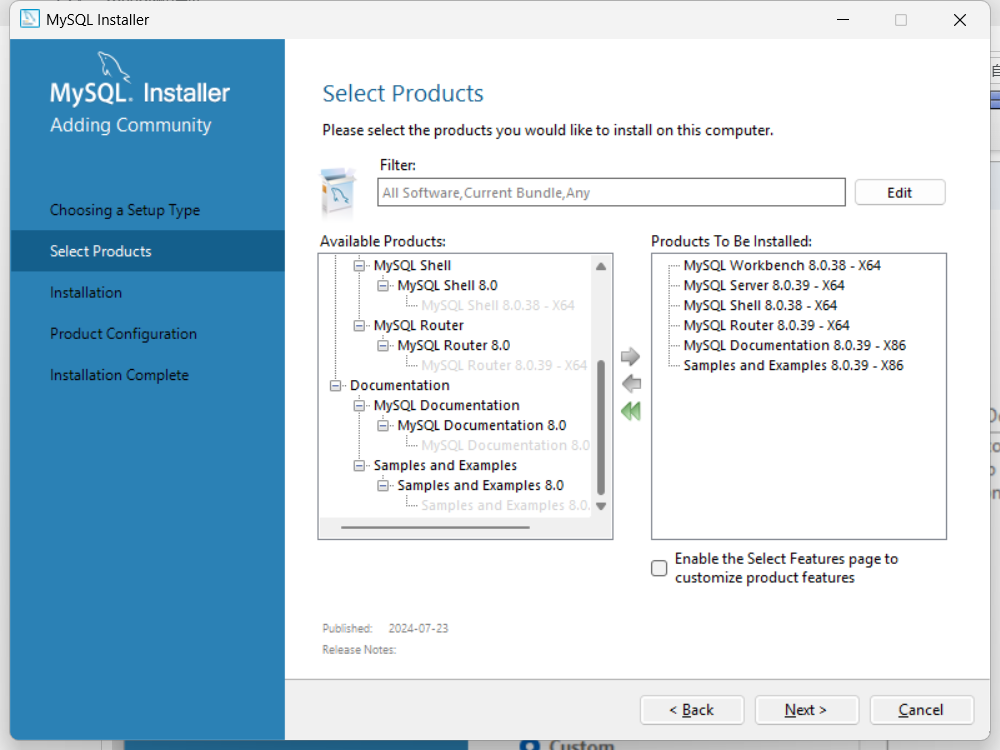Collapse the Samples and Examples 8.0 node
Screen dimensions: 1000x750
coord(383,485)
